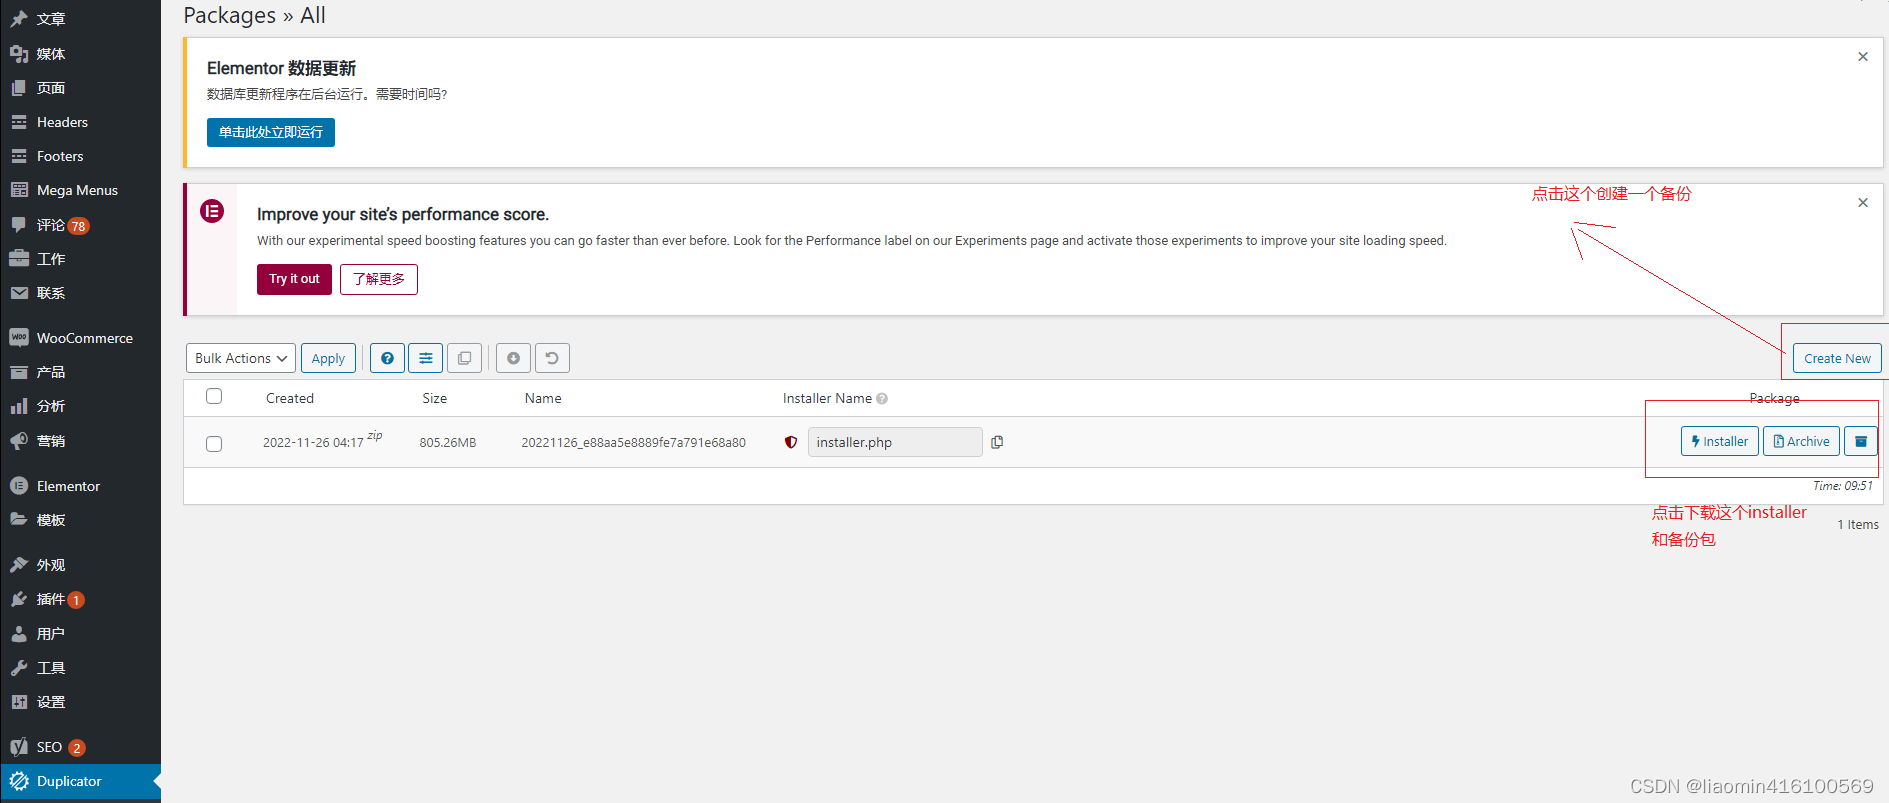Open Footers menu item in sidebar
The image size is (1889, 803).
coord(60,156)
